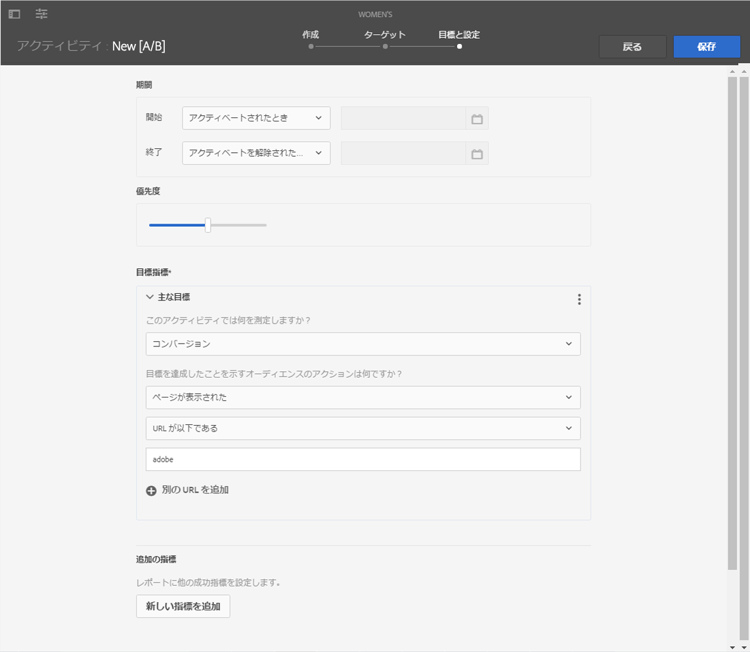
Task: Open the 開始 dropdown アクティベートされたとき
Action: pyautogui.click(x=256, y=118)
